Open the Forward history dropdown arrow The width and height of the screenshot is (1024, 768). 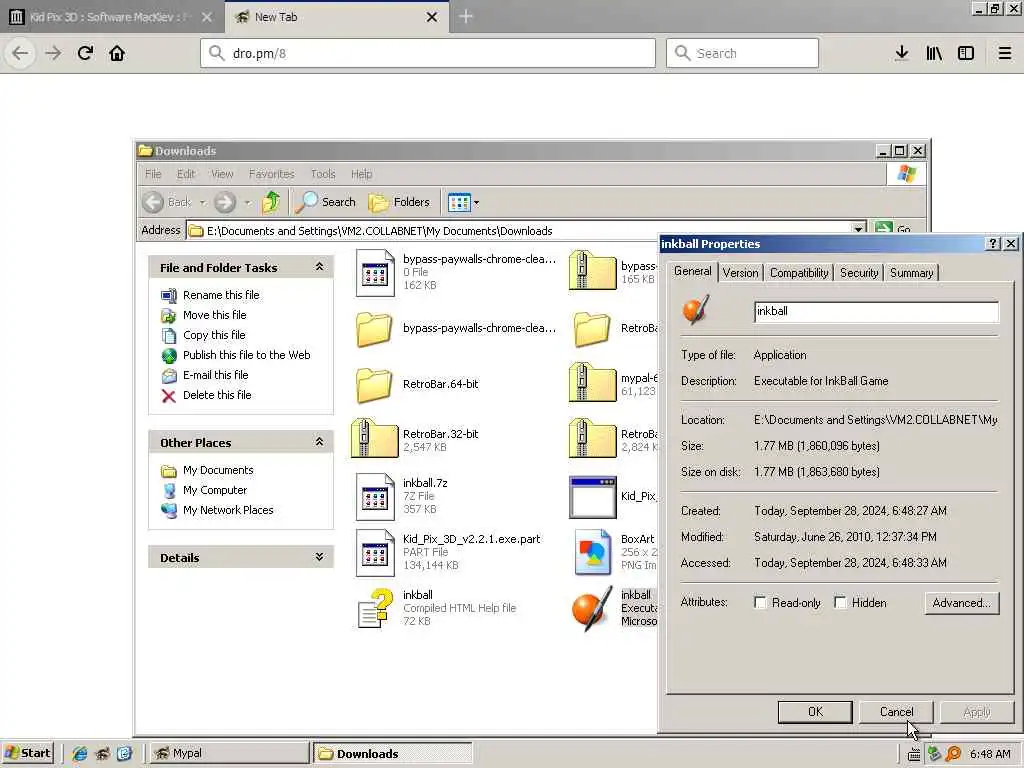coord(247,203)
